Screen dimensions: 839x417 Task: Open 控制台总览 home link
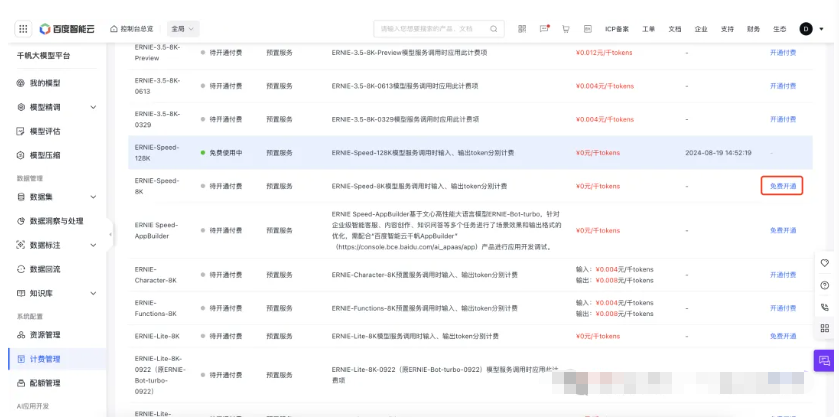pyautogui.click(x=132, y=29)
